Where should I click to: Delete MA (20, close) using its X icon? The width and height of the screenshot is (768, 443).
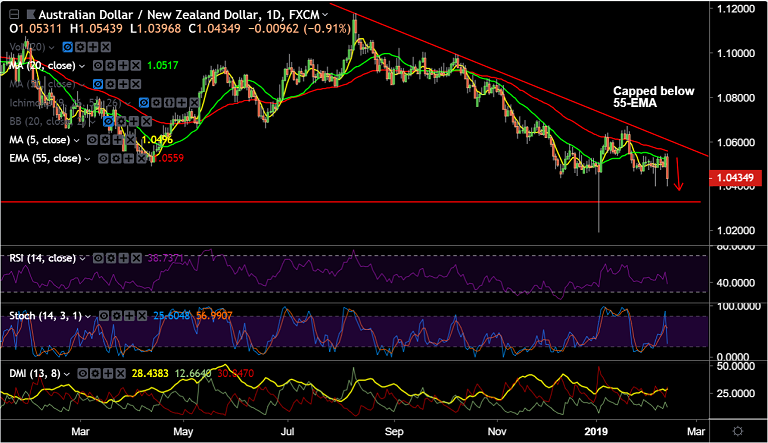(x=136, y=66)
